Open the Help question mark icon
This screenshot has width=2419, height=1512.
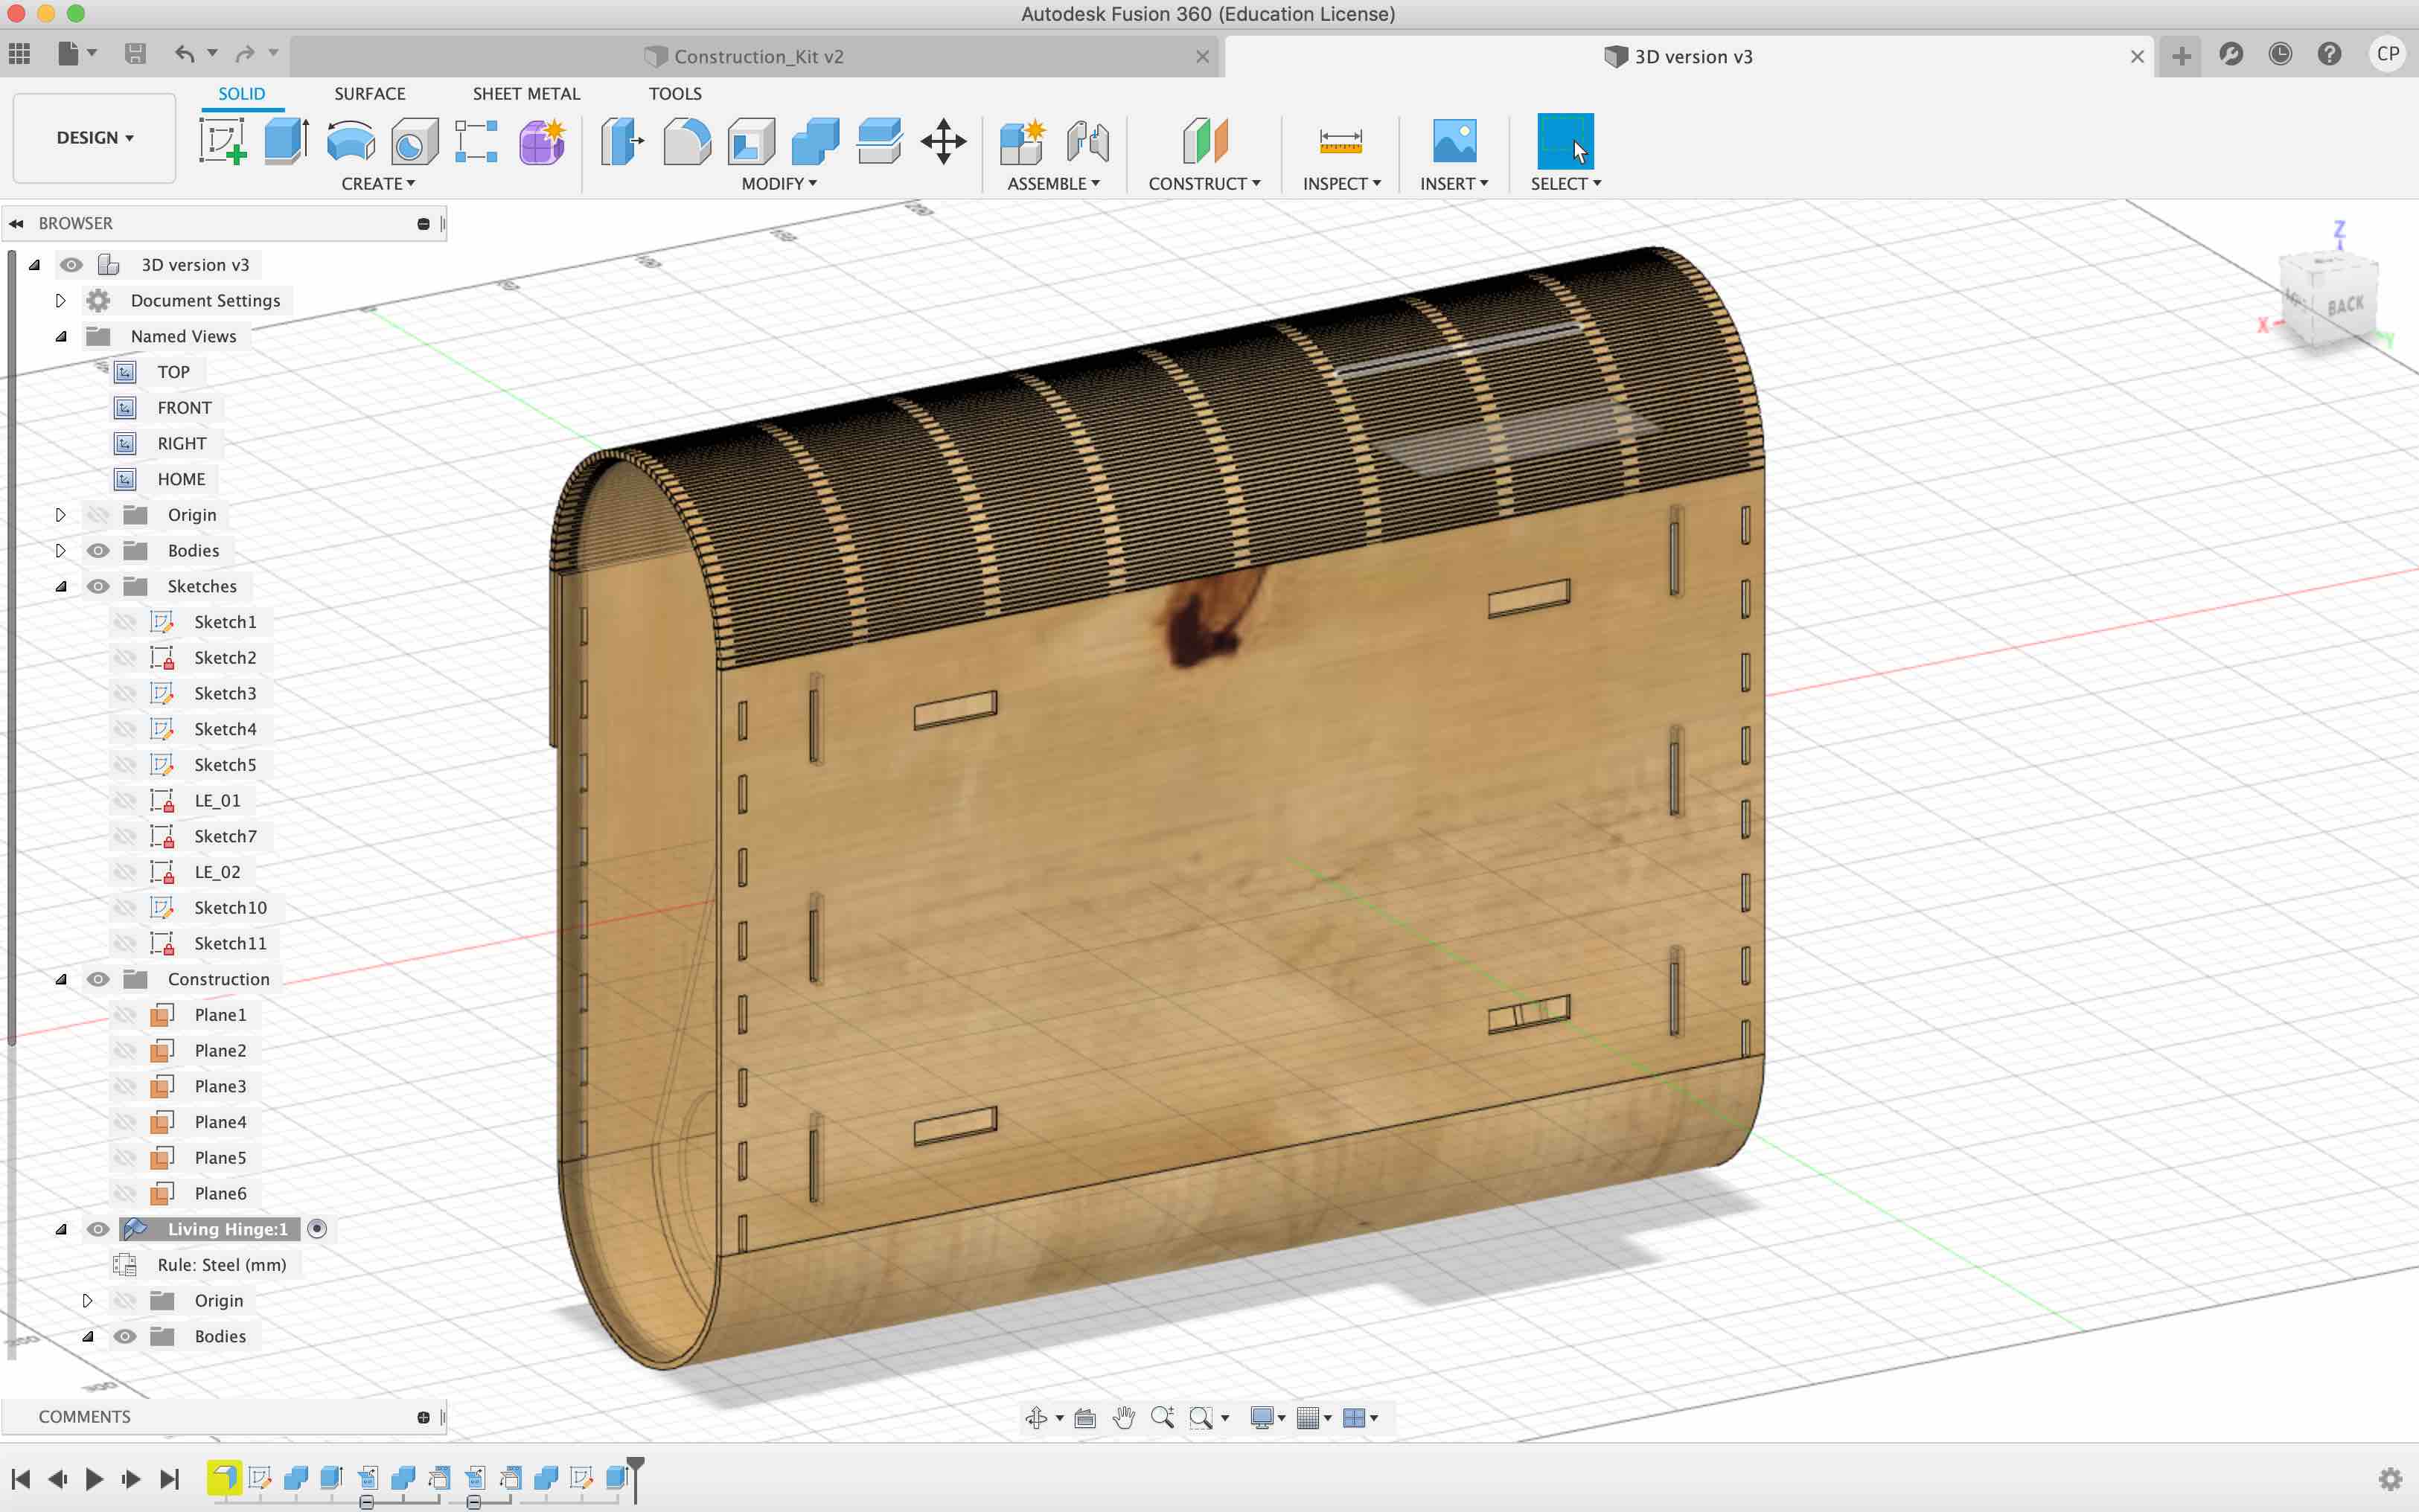(2330, 54)
